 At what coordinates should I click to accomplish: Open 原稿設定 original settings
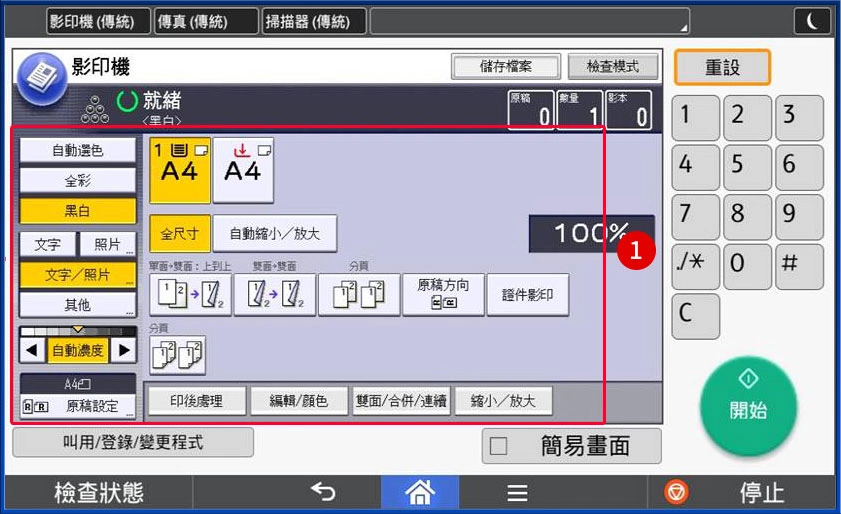[78, 406]
